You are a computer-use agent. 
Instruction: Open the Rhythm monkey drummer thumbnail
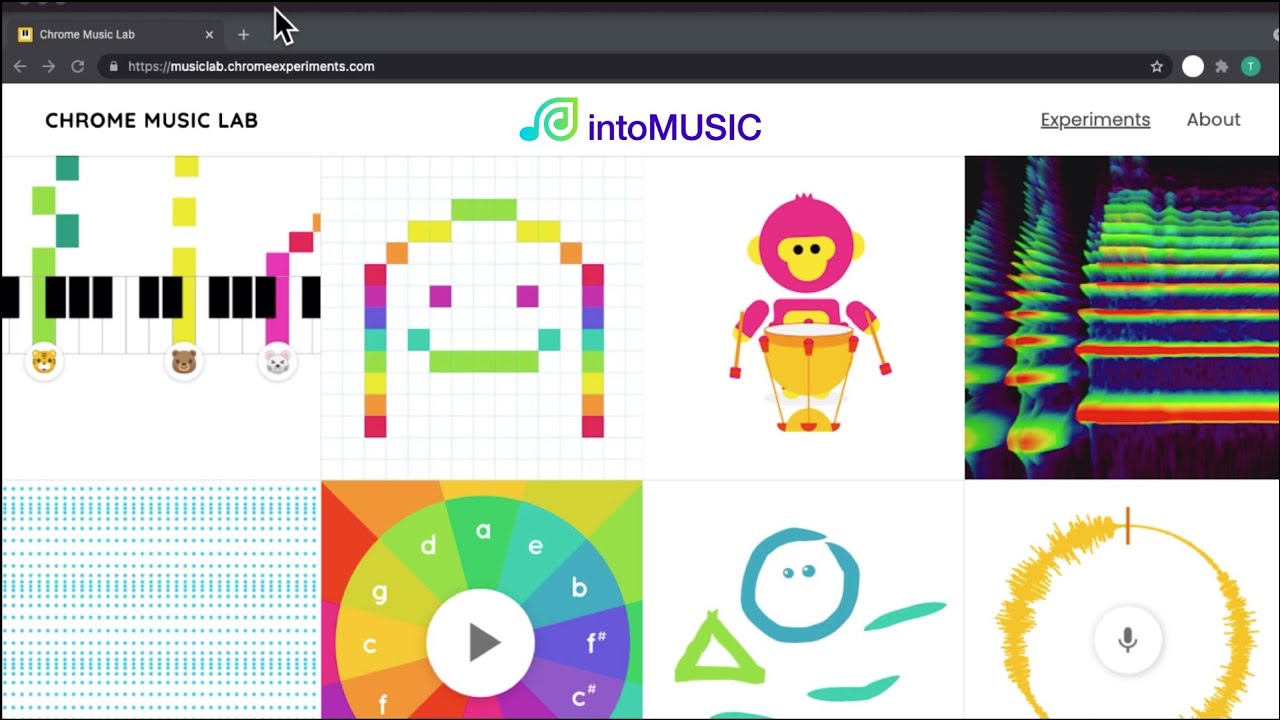pos(804,317)
